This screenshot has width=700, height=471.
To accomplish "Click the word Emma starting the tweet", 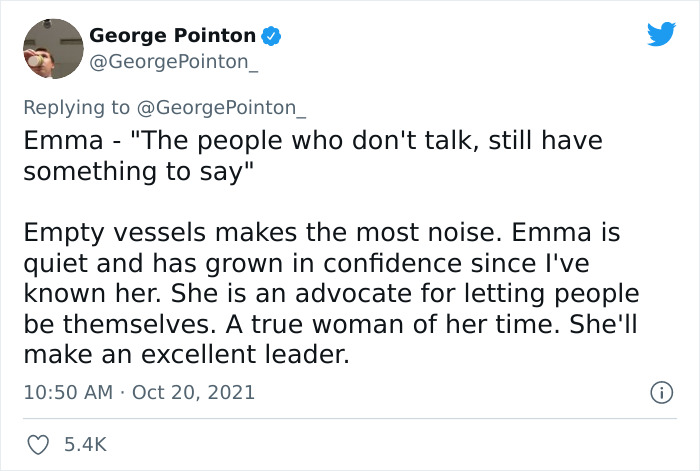I will (x=63, y=141).
